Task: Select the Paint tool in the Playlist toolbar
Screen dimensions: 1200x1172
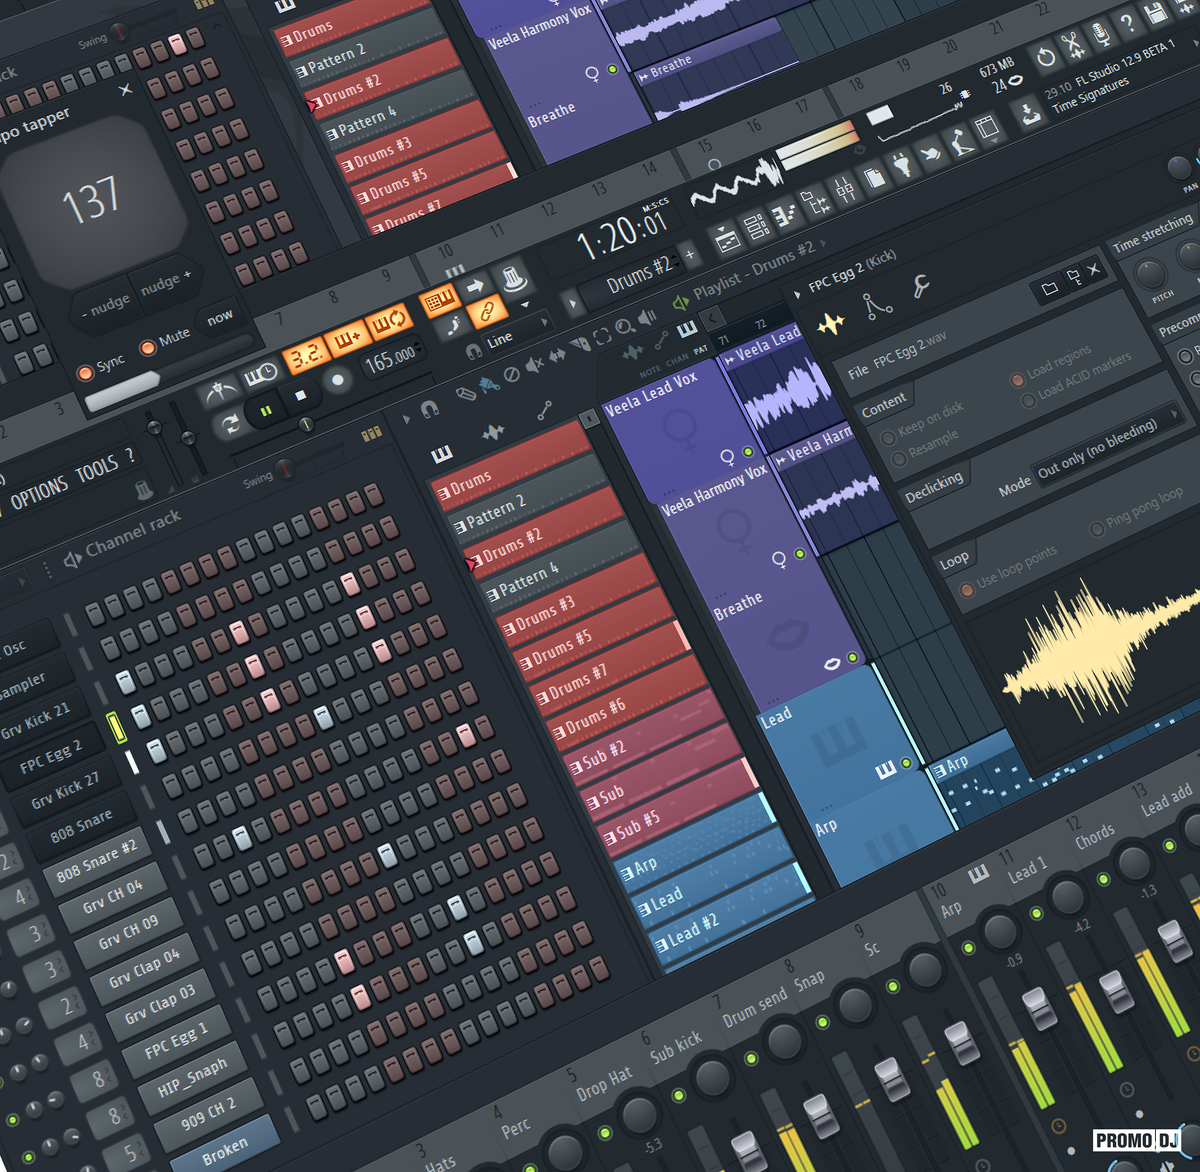Action: click(491, 386)
